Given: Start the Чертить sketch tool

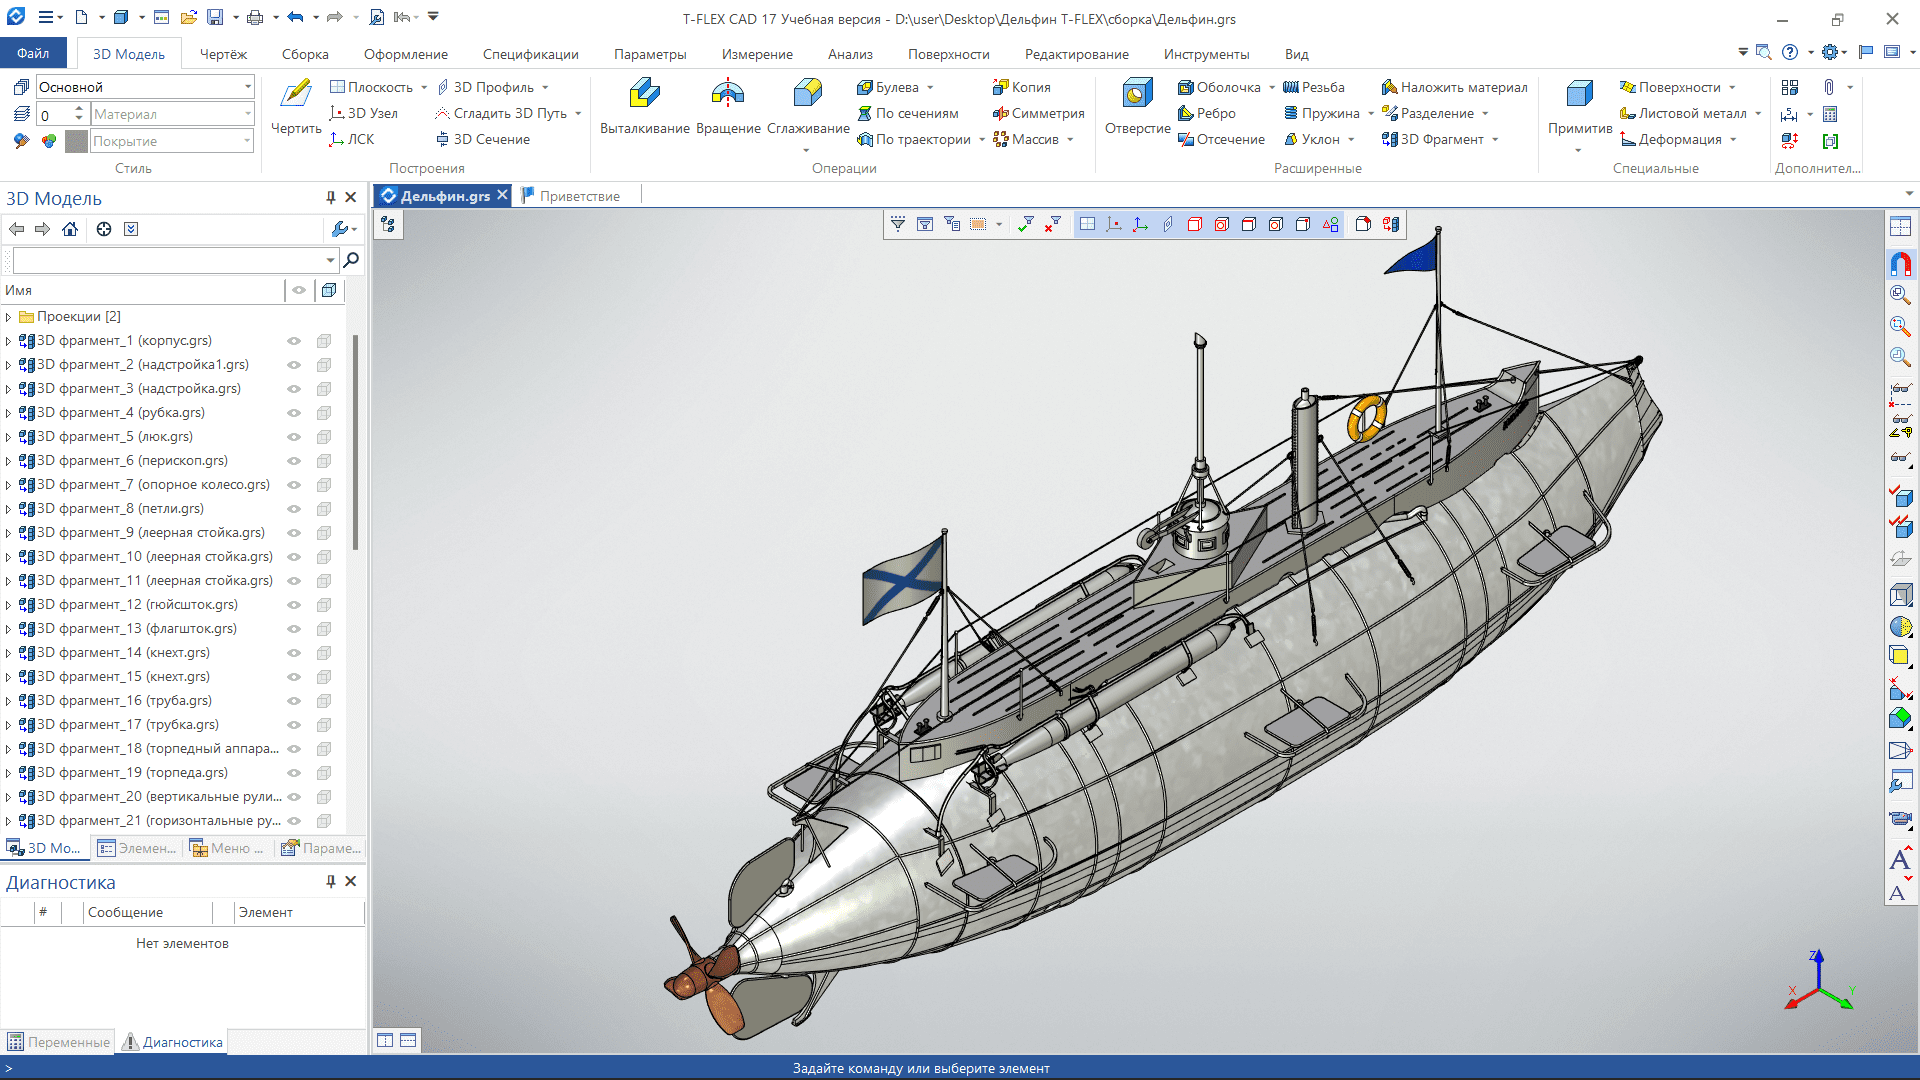Looking at the screenshot, I should click(296, 107).
